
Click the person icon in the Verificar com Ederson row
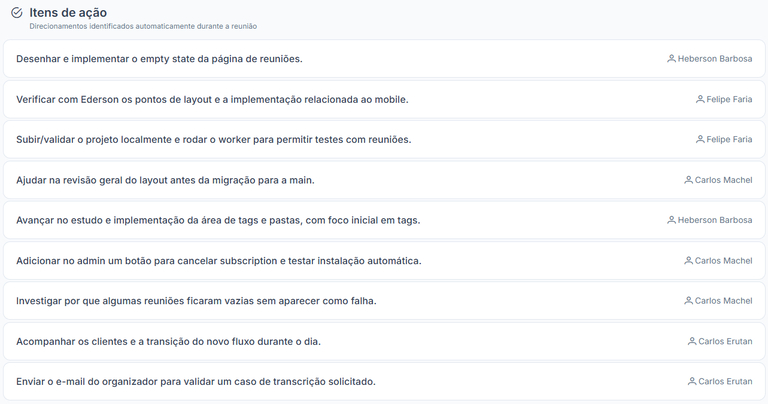coord(700,99)
